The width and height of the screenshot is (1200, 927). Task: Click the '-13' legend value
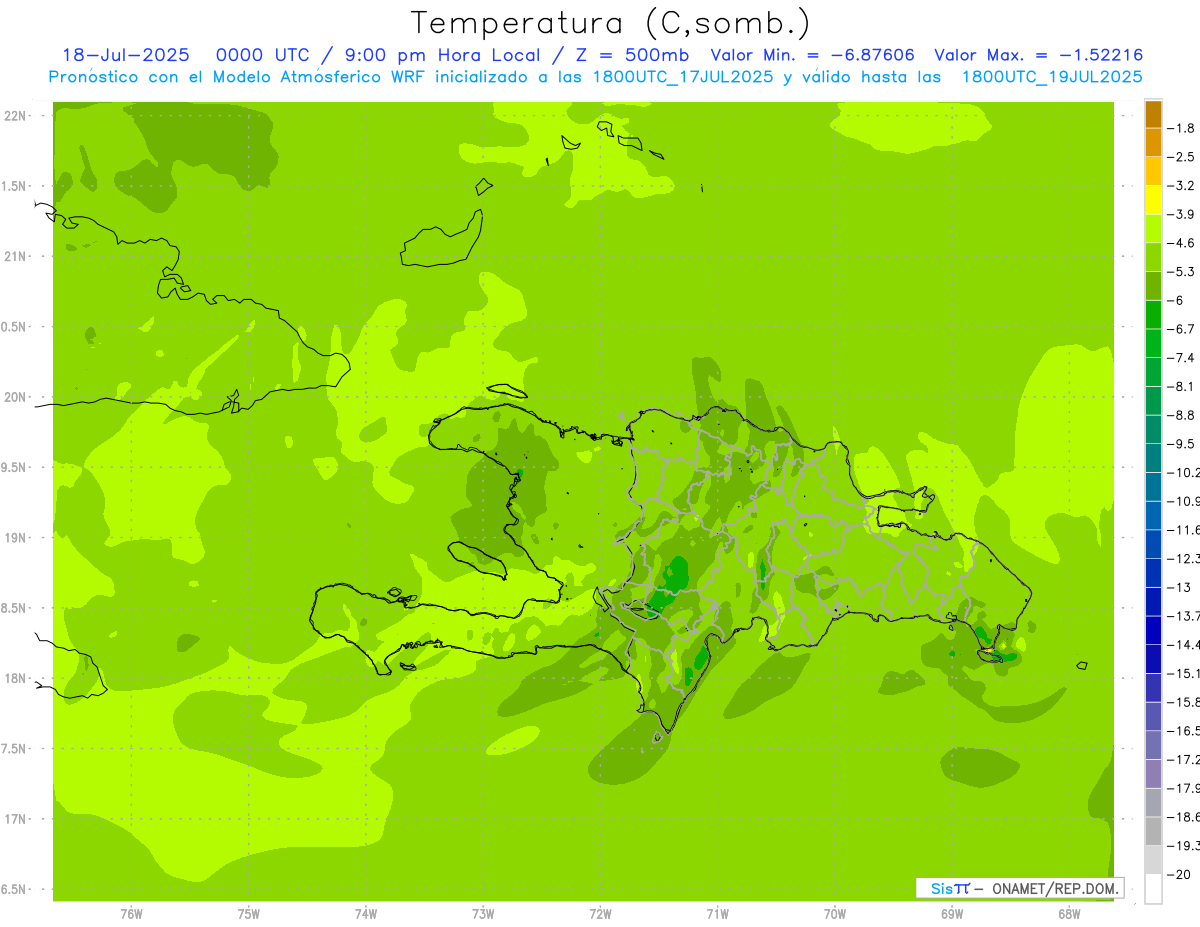(x=1178, y=588)
